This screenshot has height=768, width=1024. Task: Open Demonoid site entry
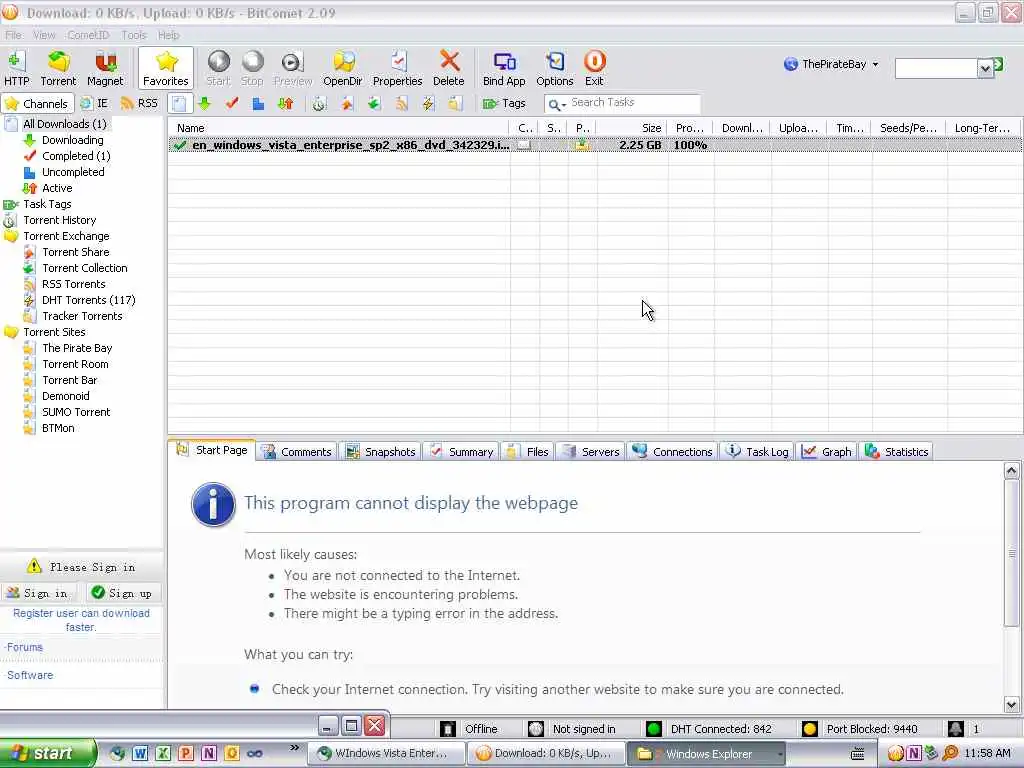point(65,396)
